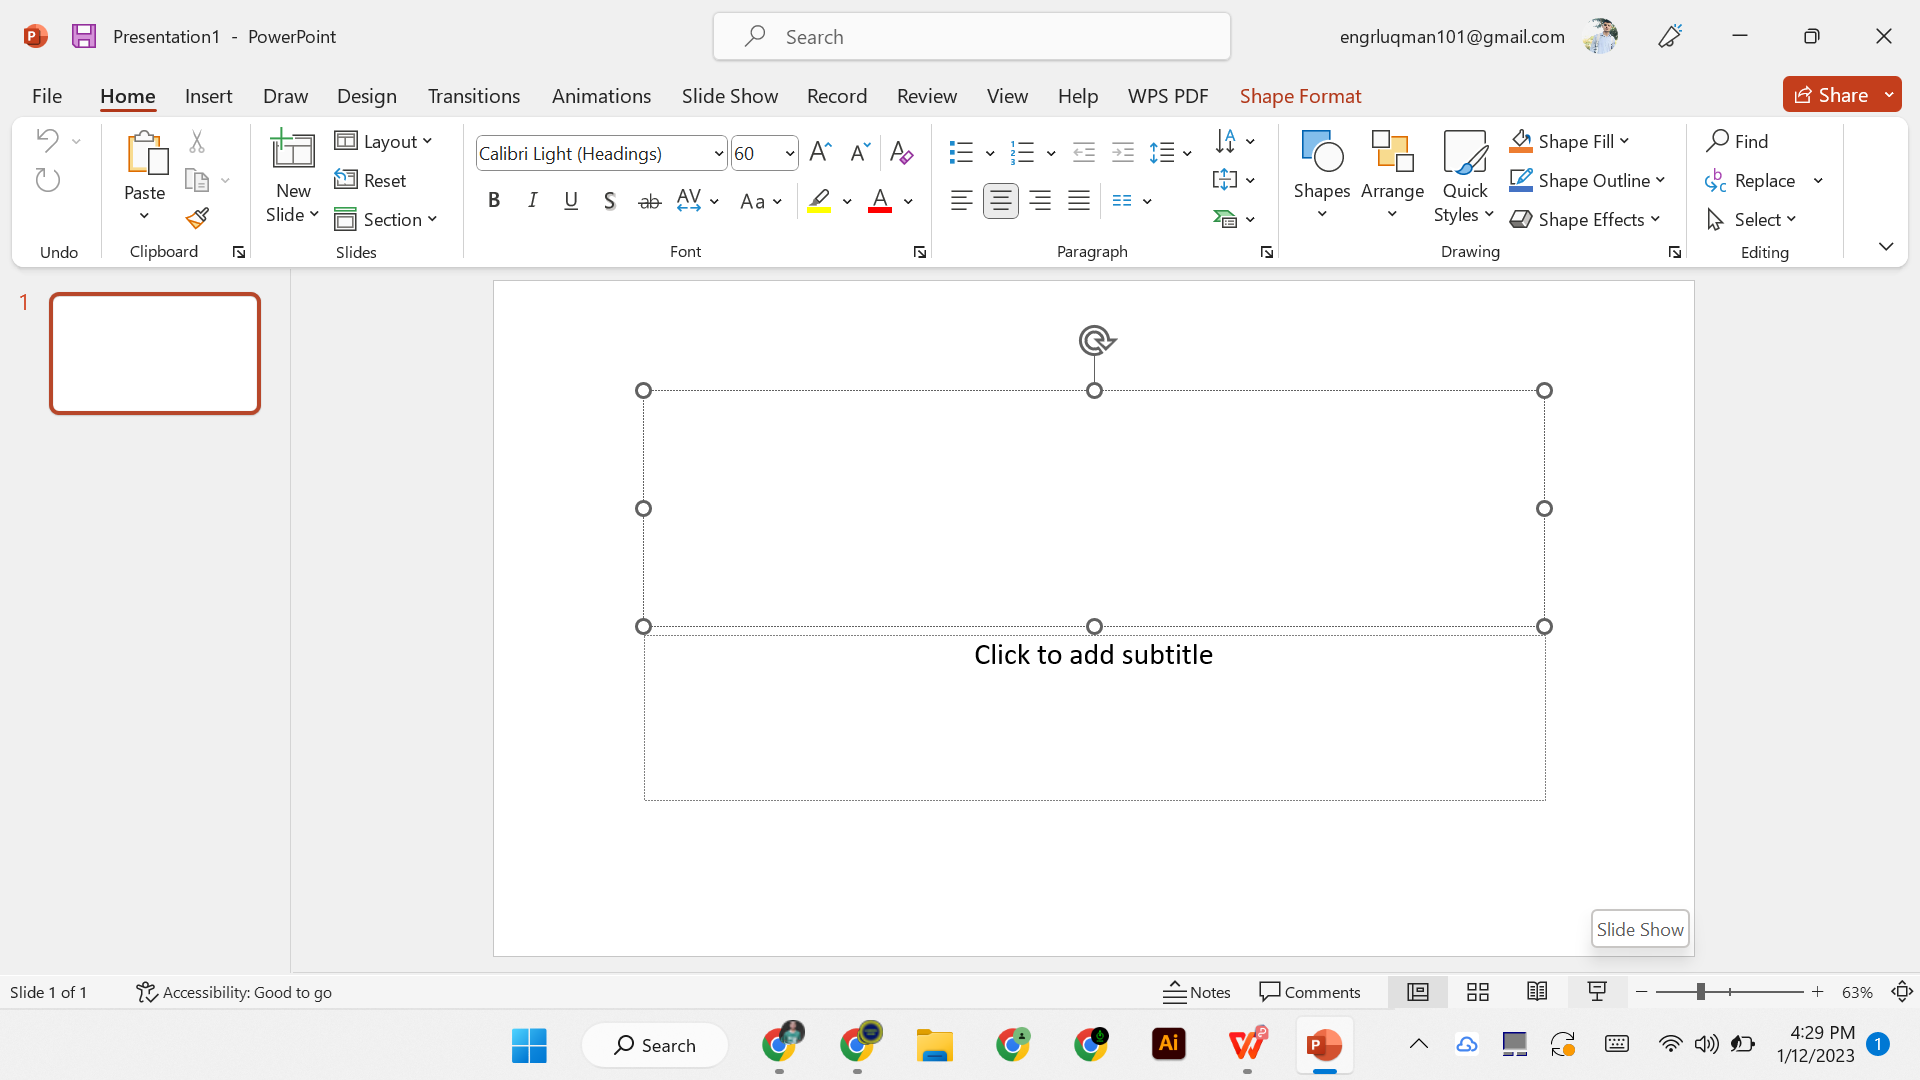Screen dimensions: 1920x1080
Task: Open the font size dropdown
Action: [789, 153]
